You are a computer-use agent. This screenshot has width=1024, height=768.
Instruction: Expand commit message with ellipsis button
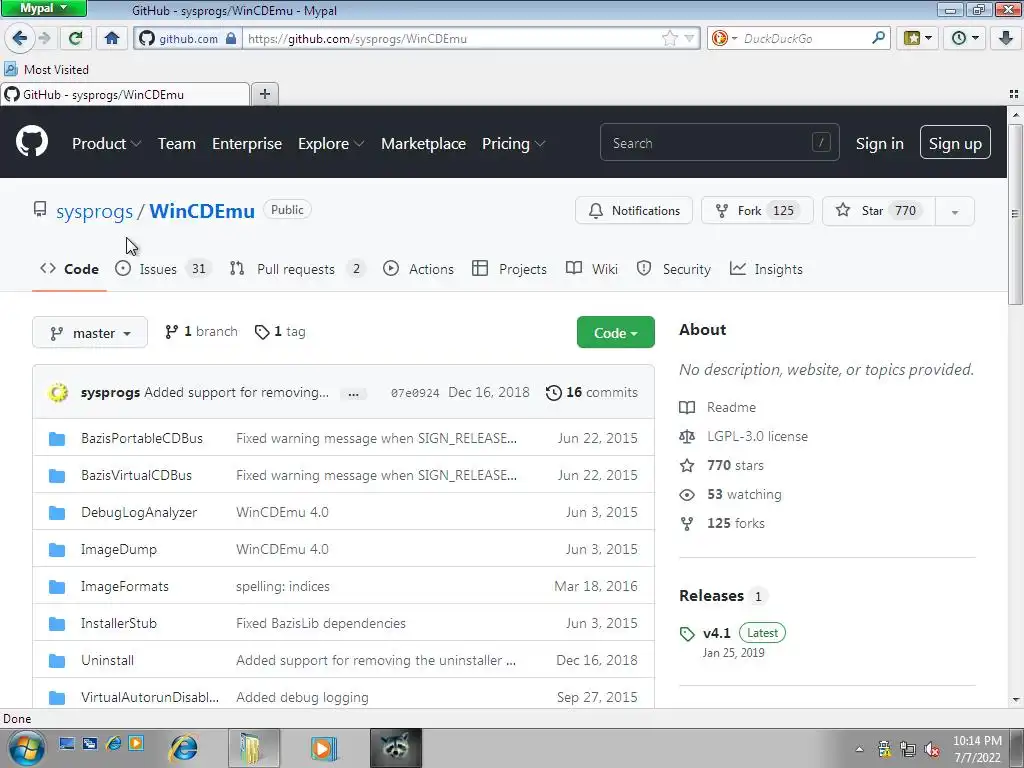[353, 394]
